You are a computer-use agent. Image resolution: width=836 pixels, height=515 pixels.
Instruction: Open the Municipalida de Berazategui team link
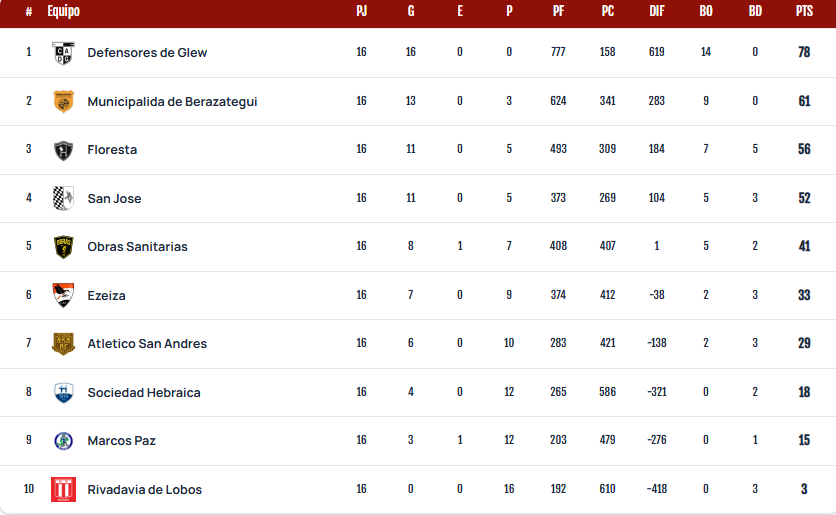(x=172, y=102)
